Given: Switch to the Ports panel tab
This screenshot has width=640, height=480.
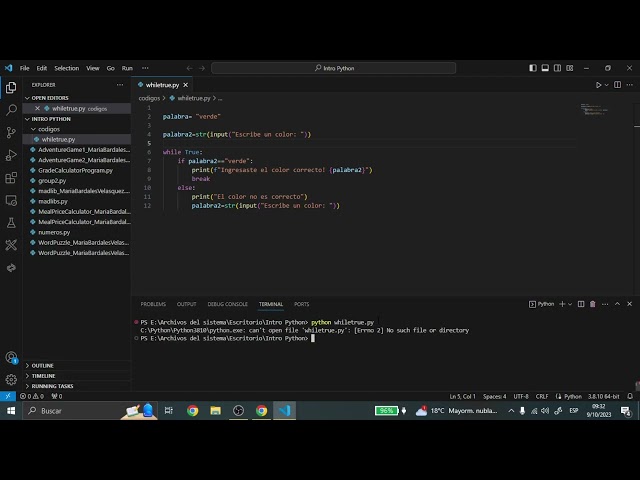Looking at the screenshot, I should [x=302, y=304].
